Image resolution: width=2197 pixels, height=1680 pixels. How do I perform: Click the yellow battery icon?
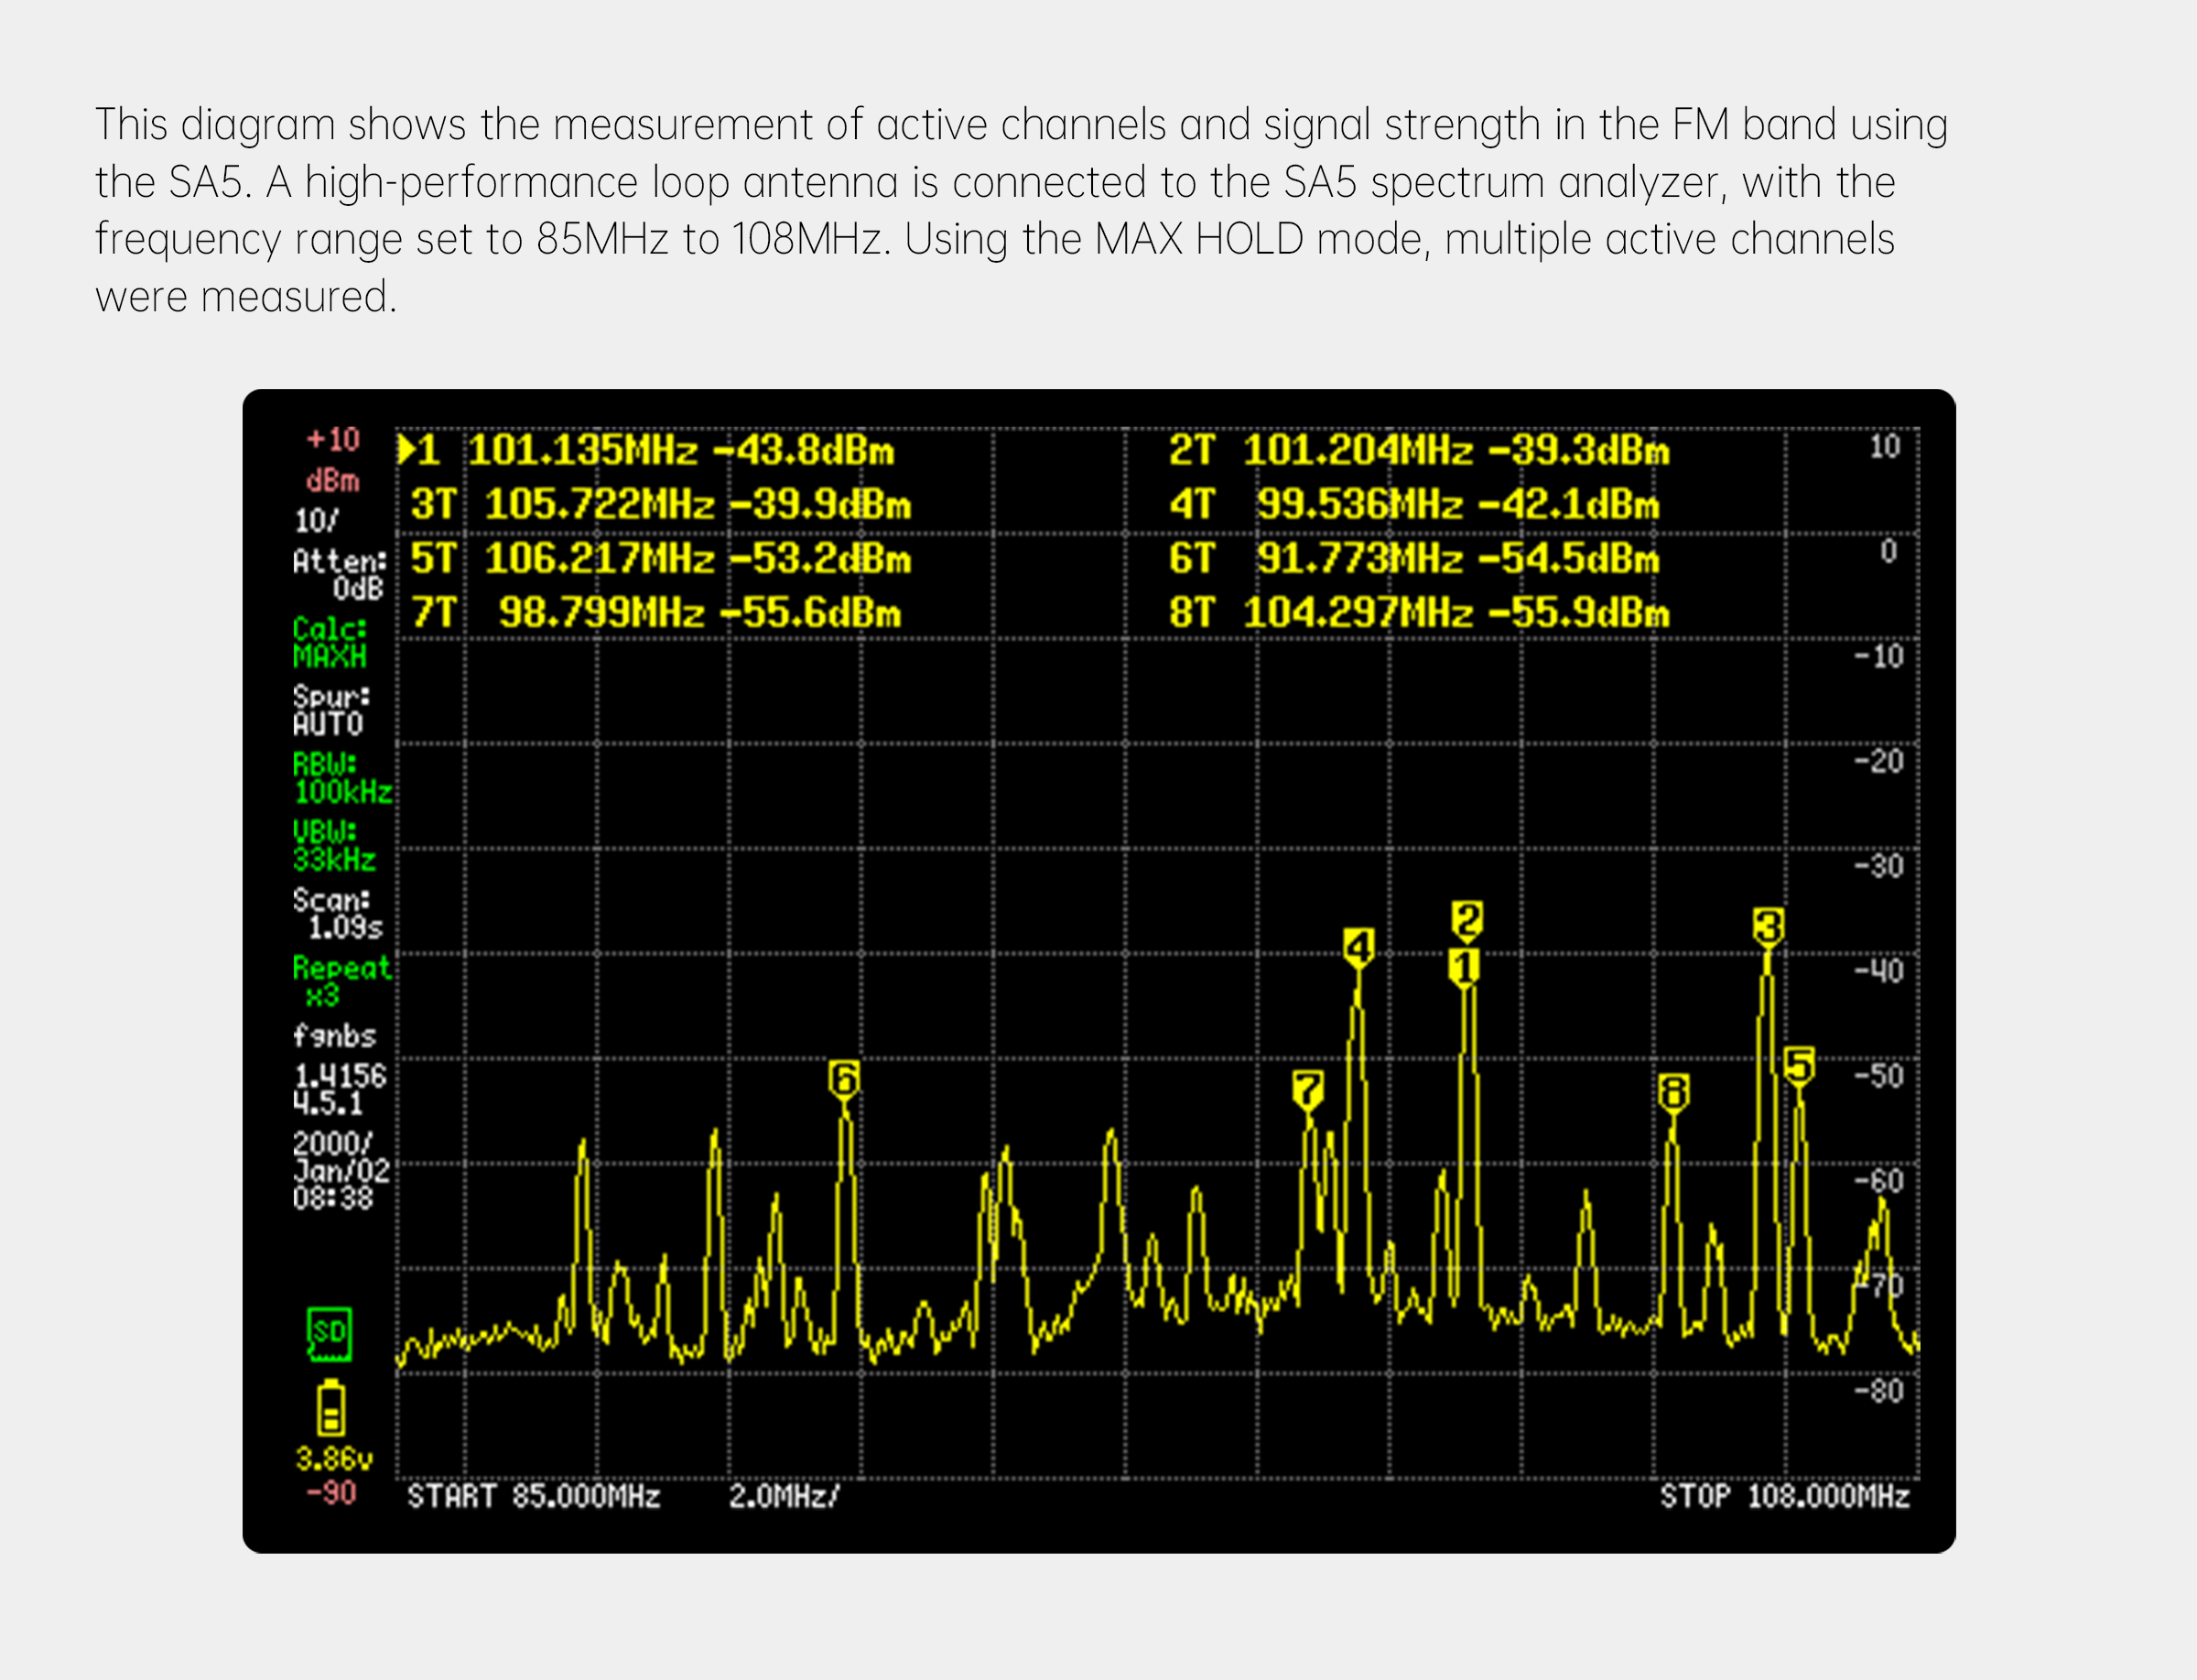(331, 1409)
